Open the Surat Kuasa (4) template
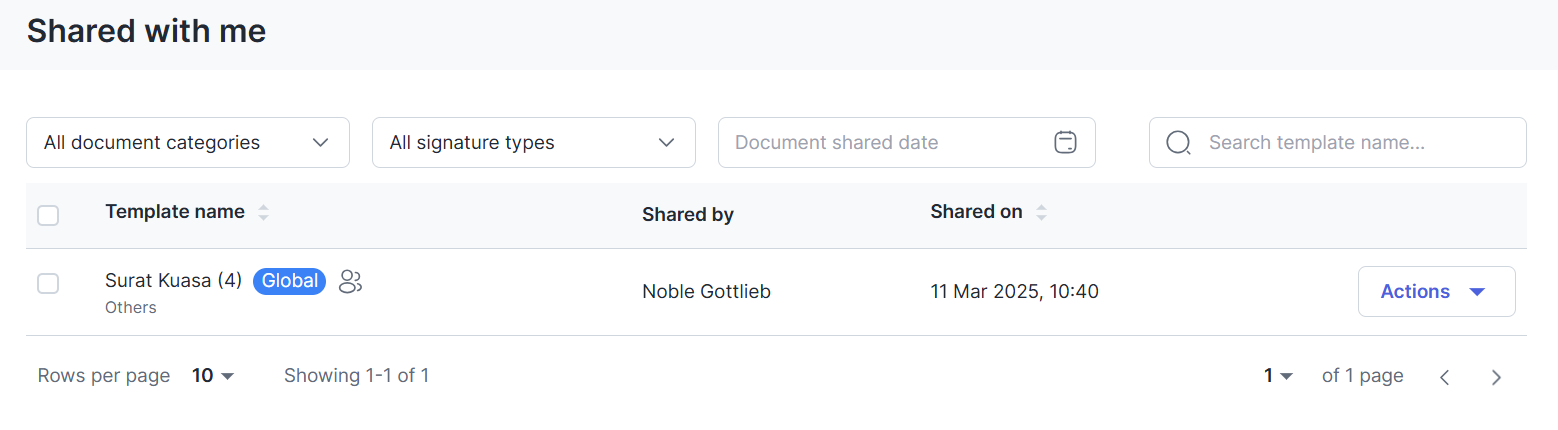The image size is (1558, 430). 173,281
